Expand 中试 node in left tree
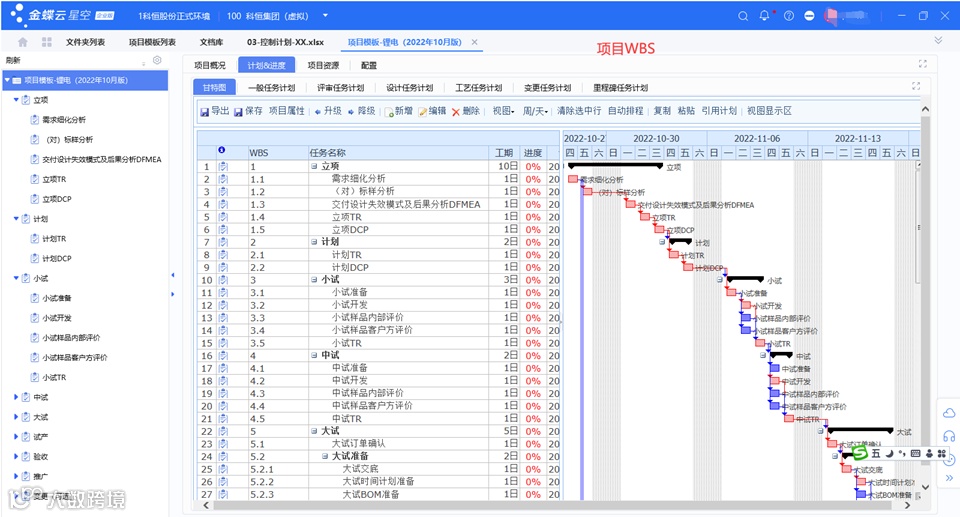 [x=16, y=397]
